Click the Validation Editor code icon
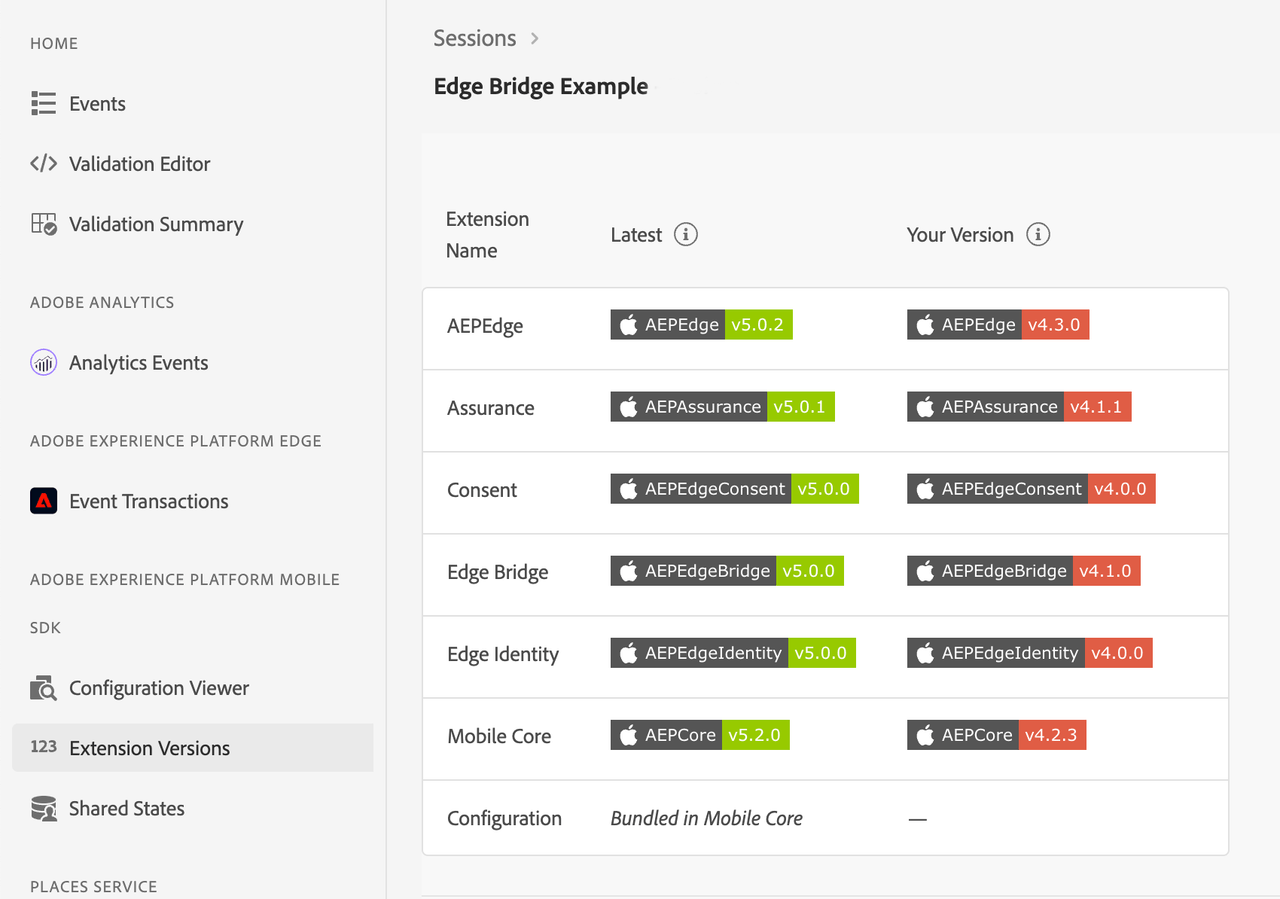 [43, 163]
